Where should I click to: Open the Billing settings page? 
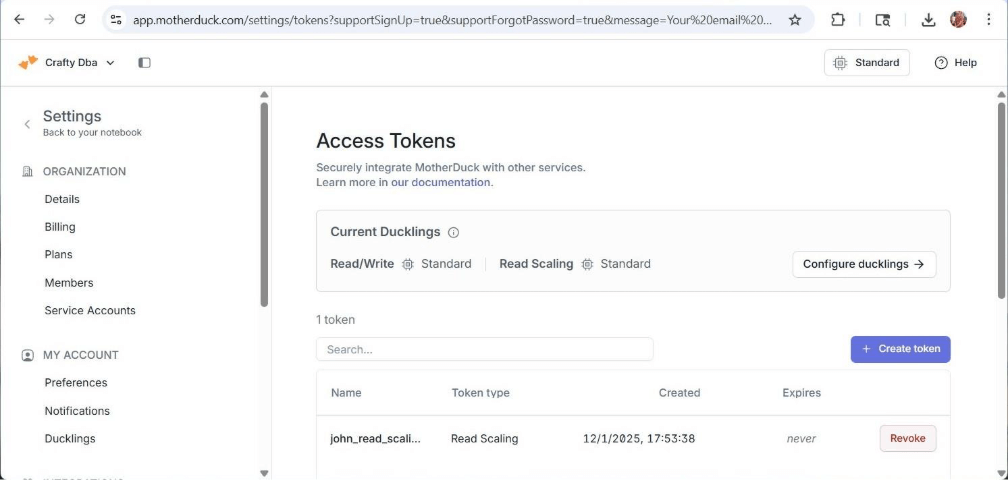pos(60,227)
